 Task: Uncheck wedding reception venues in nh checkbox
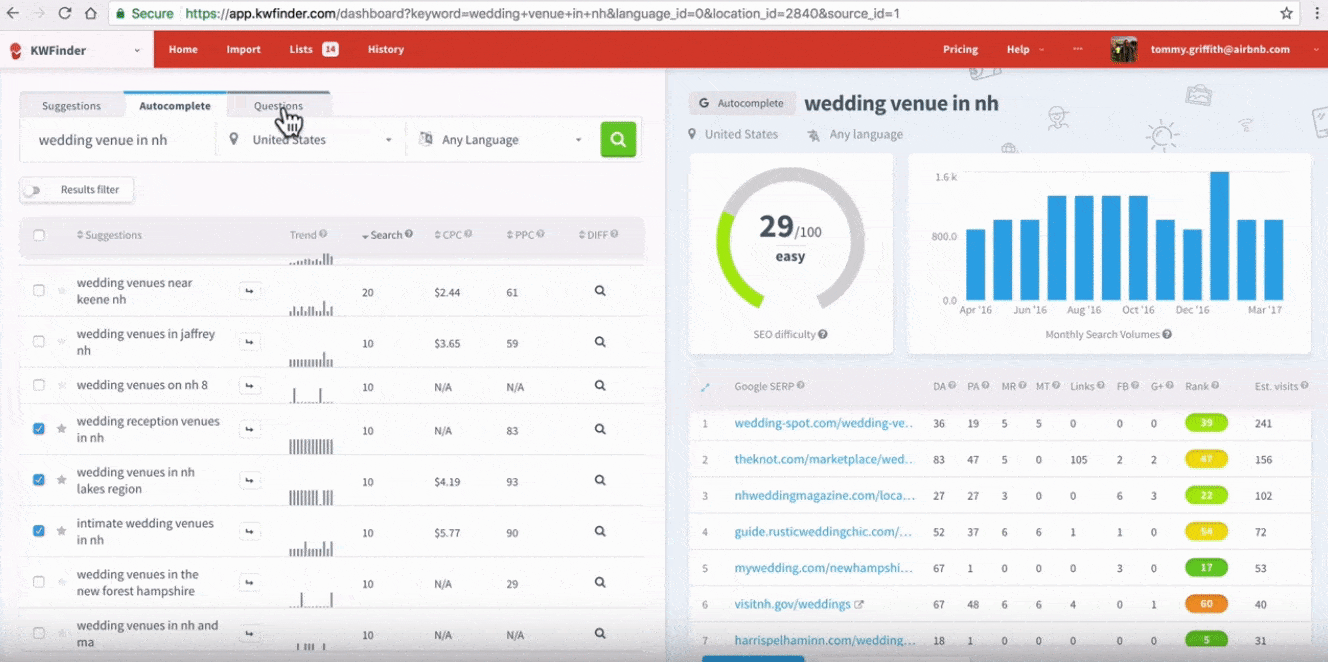click(39, 429)
